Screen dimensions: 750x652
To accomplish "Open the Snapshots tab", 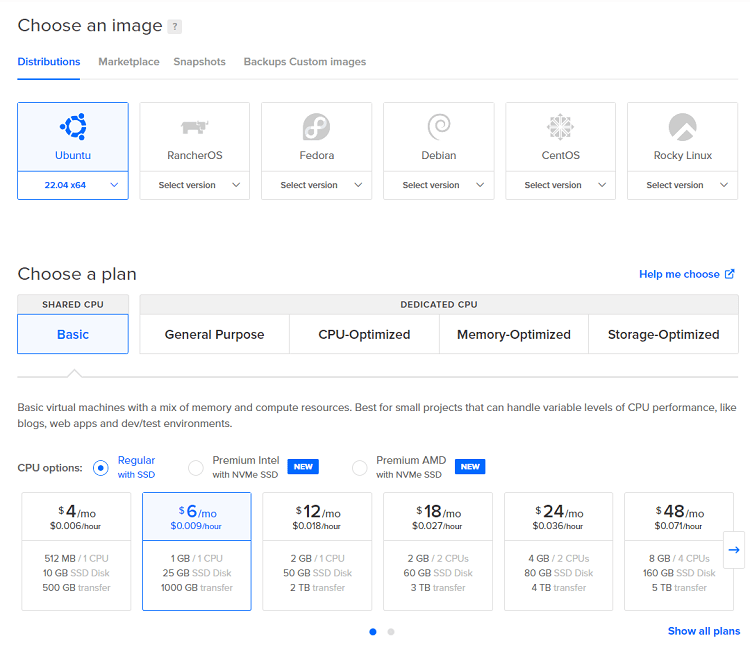I will (x=199, y=62).
